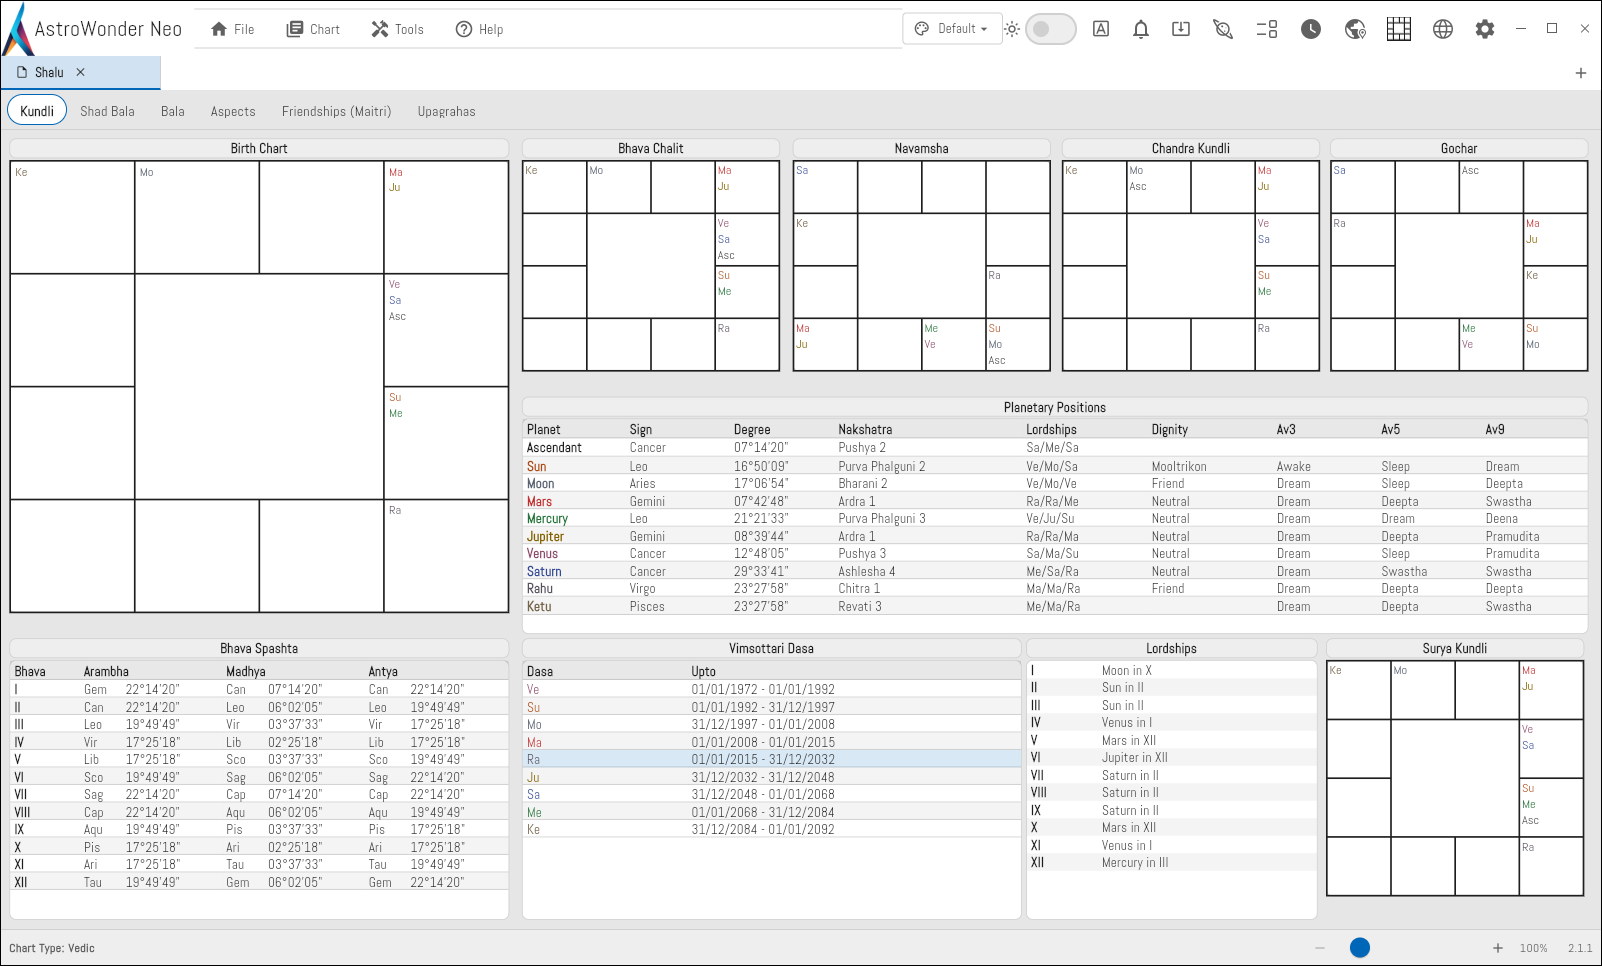Click the Saturn row in Planetary Positions

click(1055, 571)
